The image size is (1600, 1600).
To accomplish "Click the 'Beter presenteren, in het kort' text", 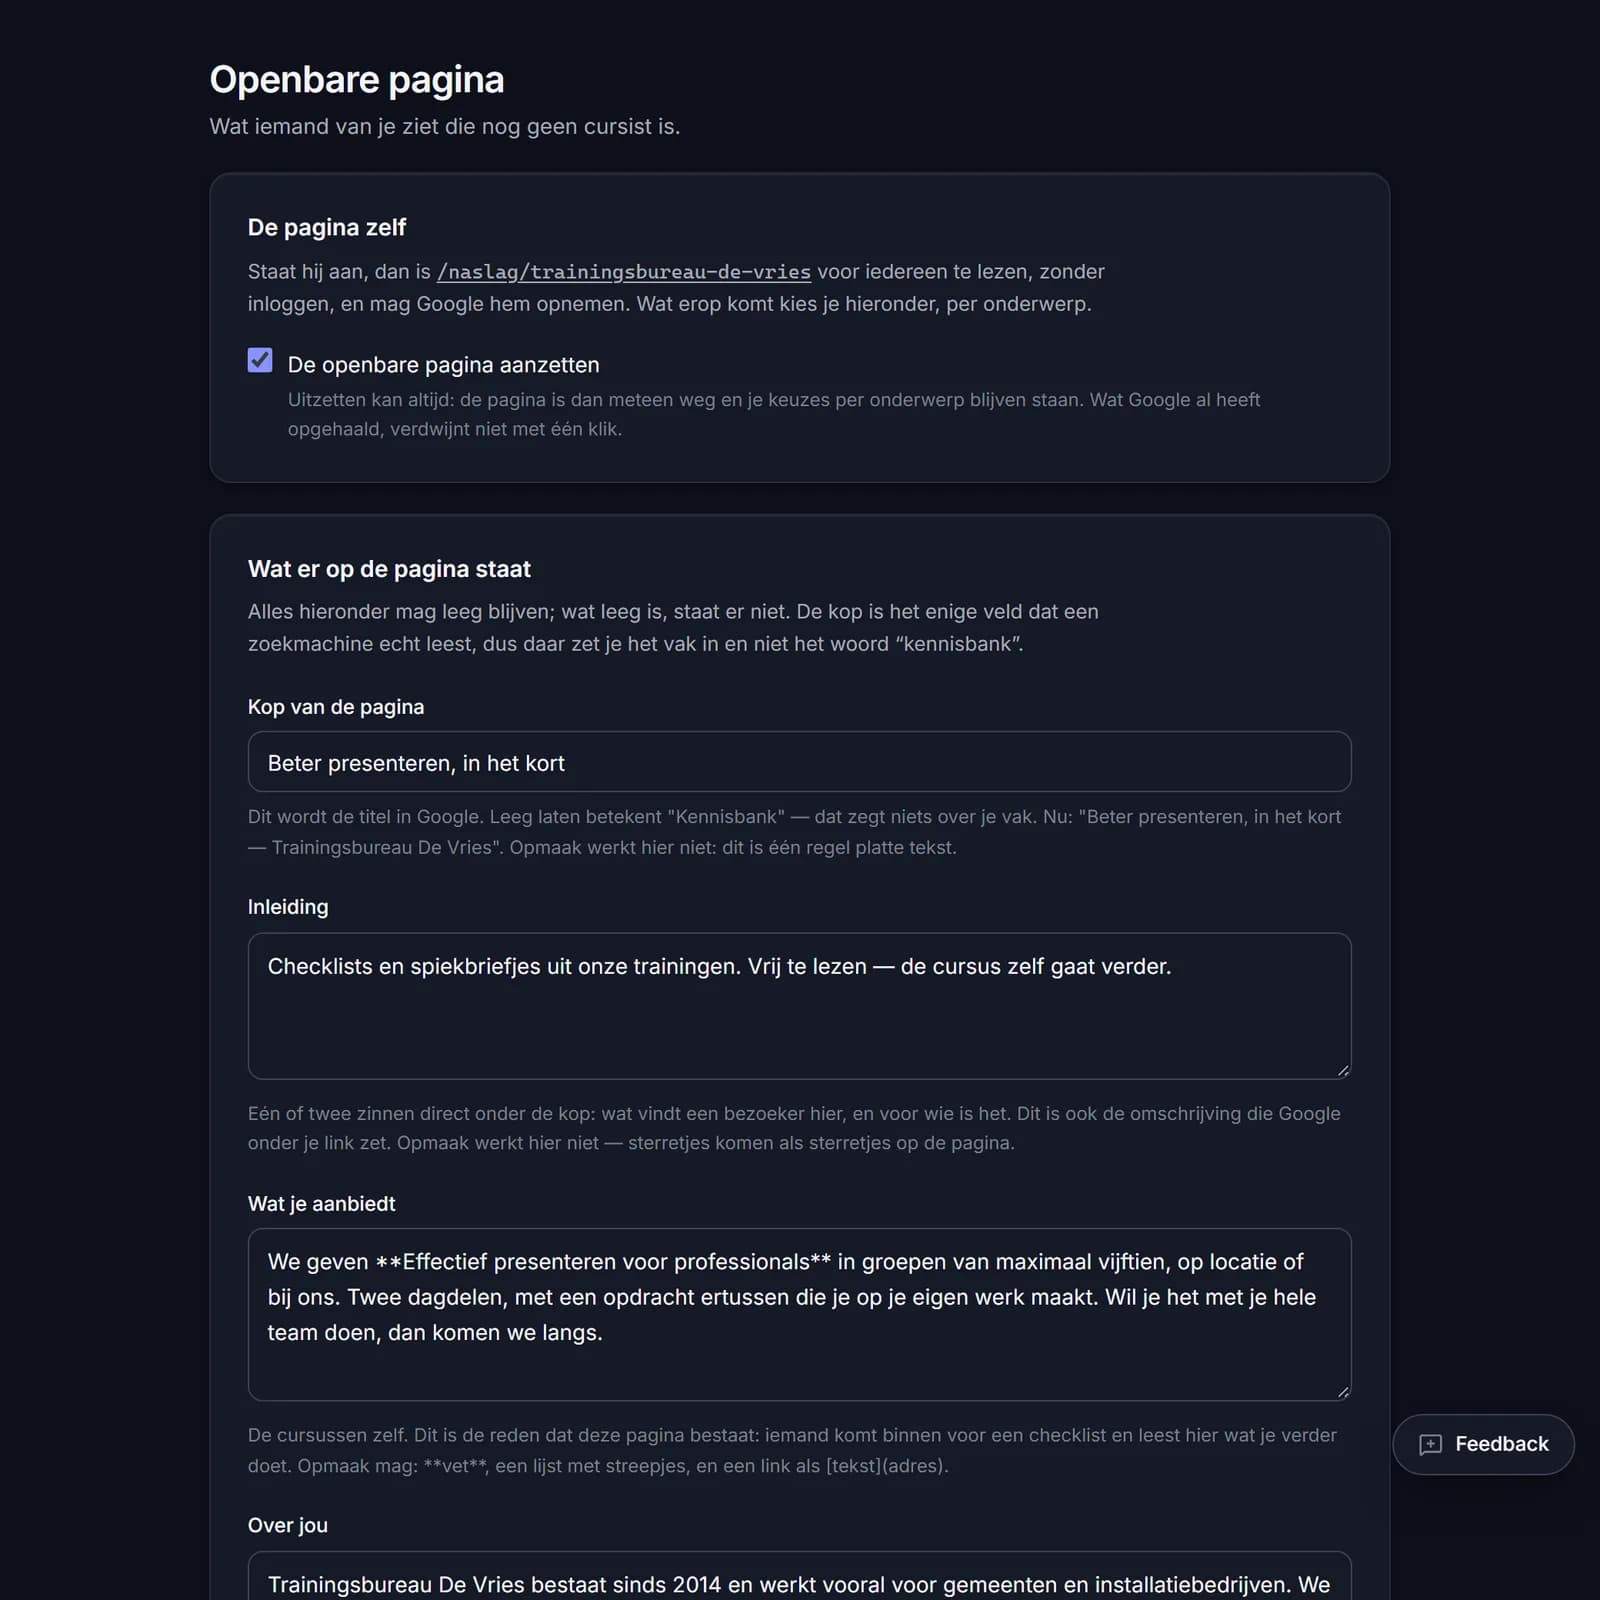I will 416,763.
